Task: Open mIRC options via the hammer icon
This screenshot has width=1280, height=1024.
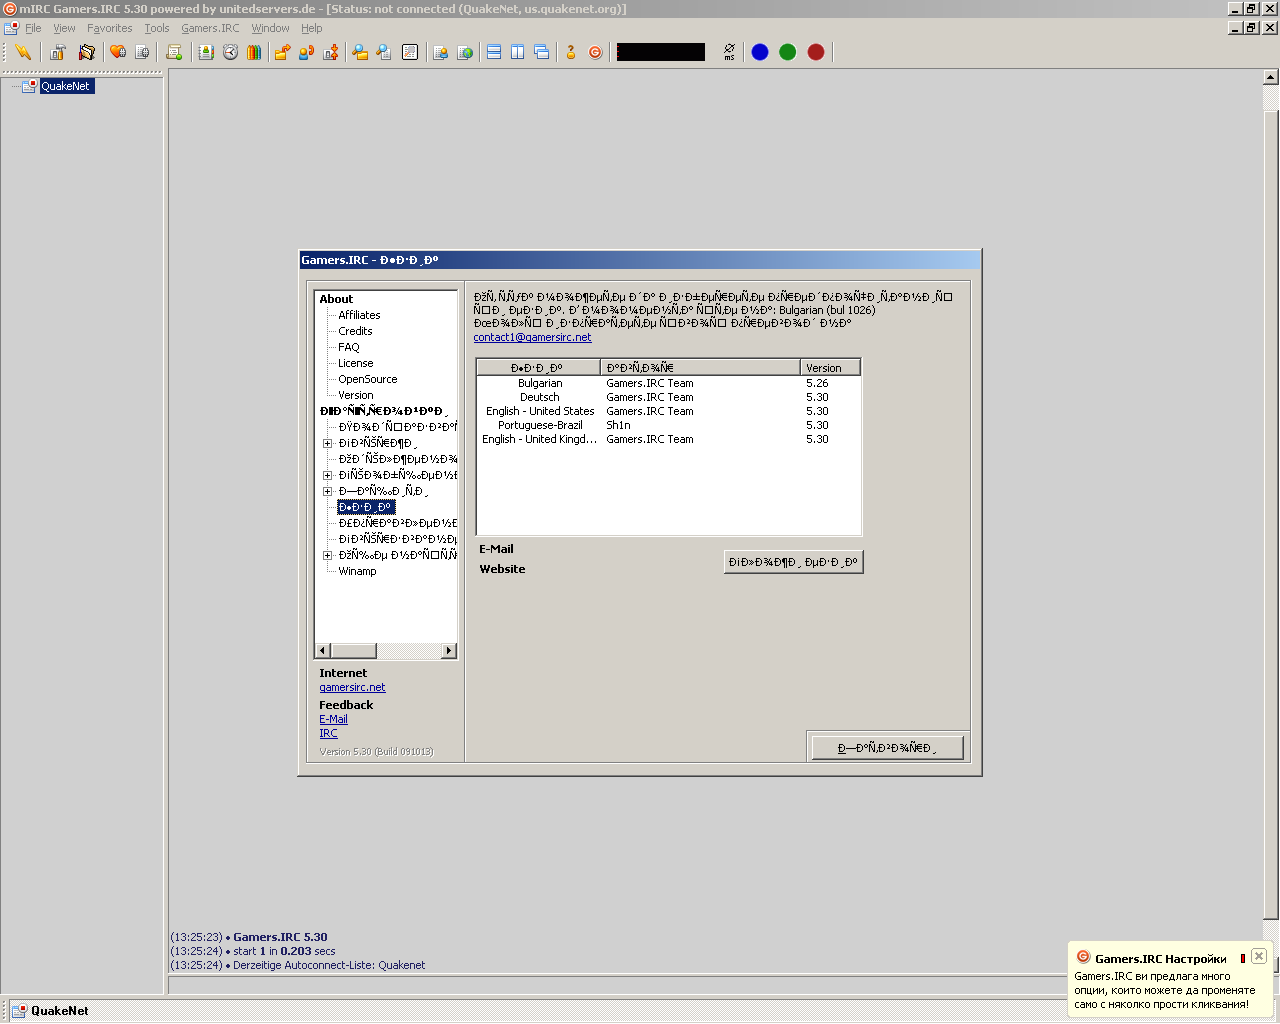Action: [58, 52]
